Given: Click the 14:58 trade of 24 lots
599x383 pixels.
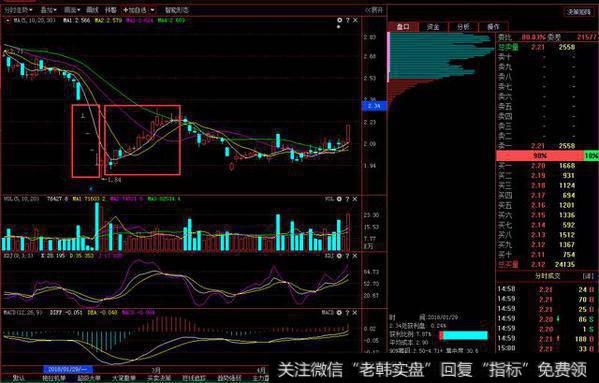Looking at the screenshot, I should coord(547,289).
